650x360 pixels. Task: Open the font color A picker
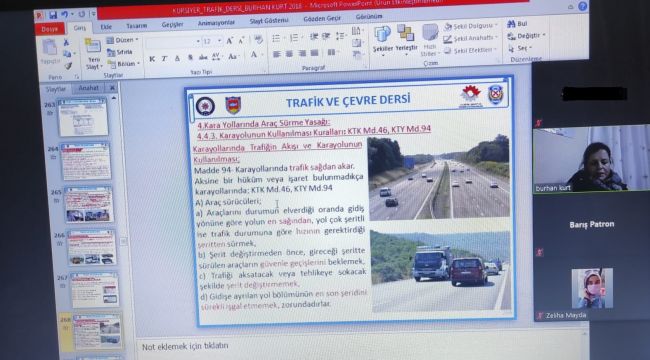[x=254, y=55]
